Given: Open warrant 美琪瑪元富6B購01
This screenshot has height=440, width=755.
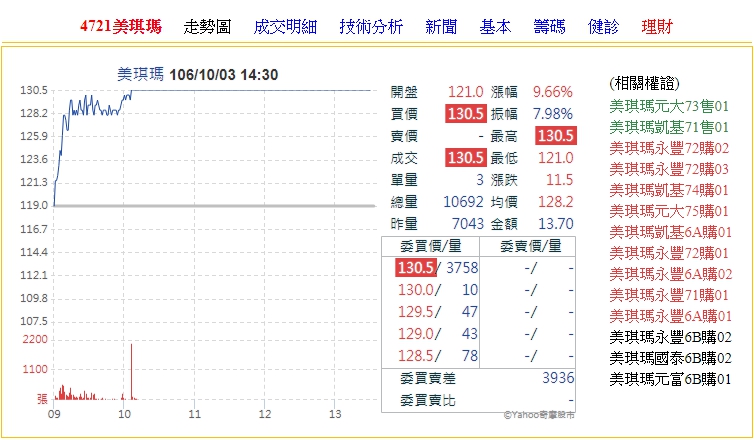Looking at the screenshot, I should tap(670, 379).
